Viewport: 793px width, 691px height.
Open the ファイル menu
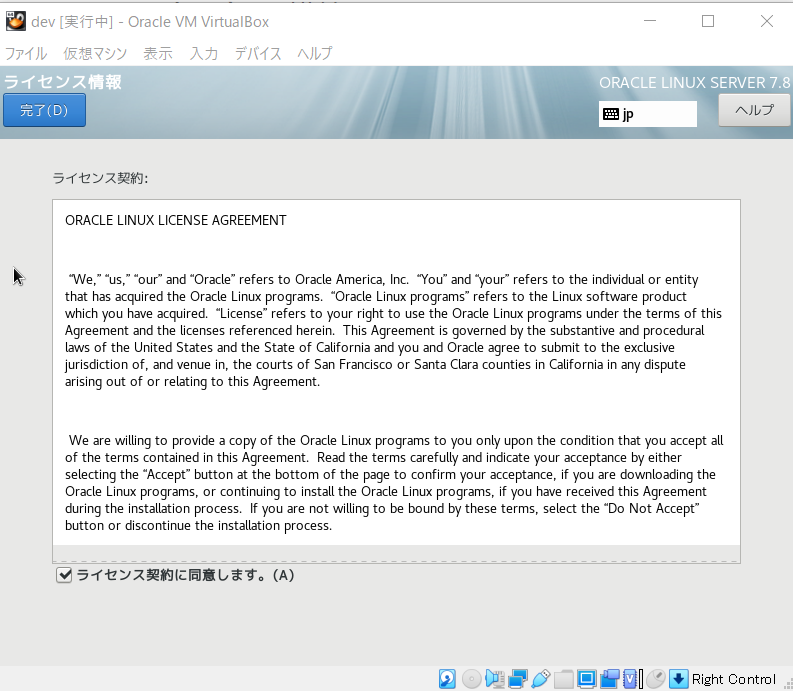tap(26, 53)
